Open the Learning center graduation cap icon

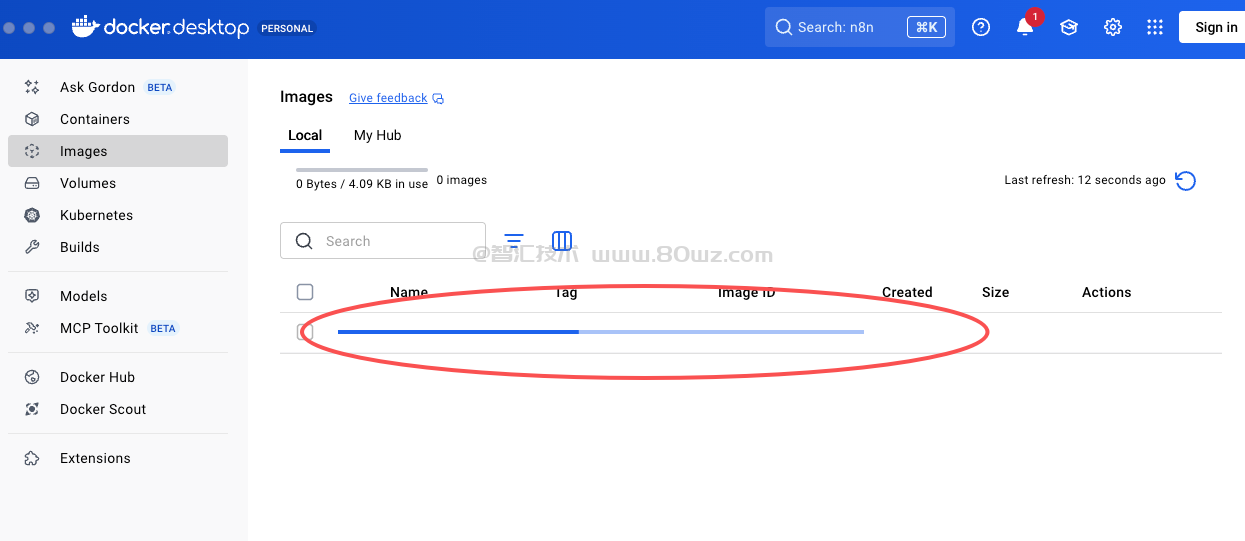click(x=1069, y=27)
